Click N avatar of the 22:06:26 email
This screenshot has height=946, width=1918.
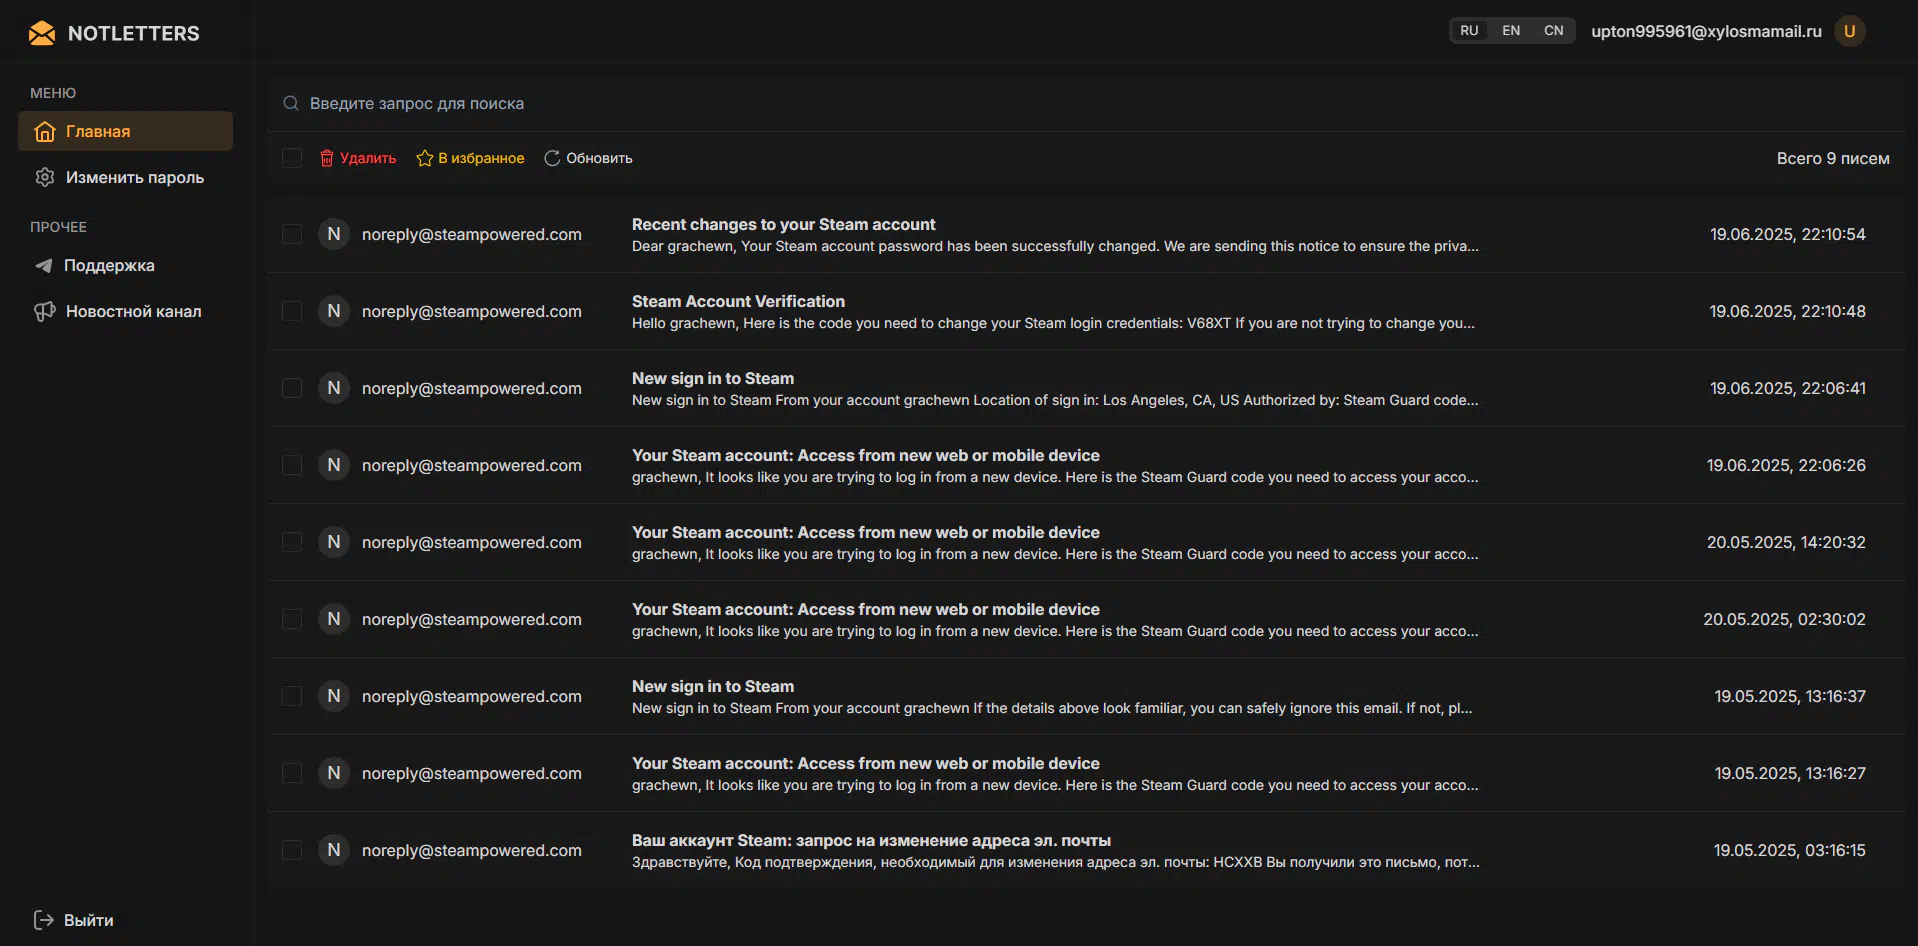[x=334, y=465]
